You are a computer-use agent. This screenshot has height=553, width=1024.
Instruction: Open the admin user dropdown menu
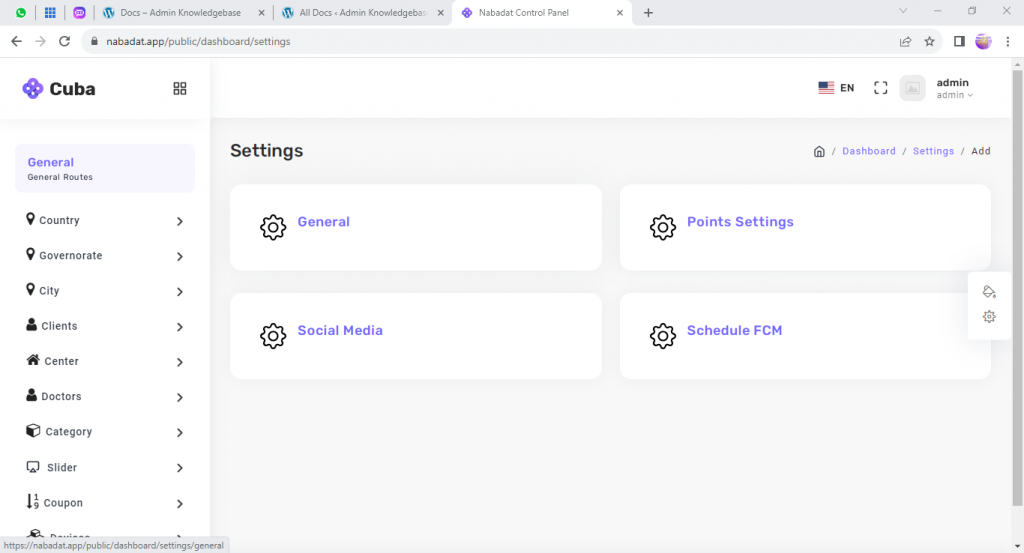(x=954, y=89)
